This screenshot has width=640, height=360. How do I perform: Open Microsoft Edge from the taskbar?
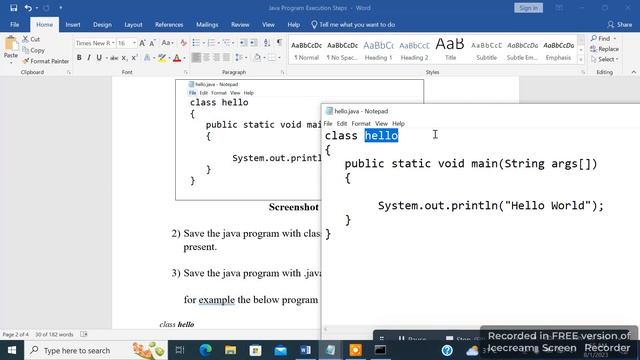206,350
